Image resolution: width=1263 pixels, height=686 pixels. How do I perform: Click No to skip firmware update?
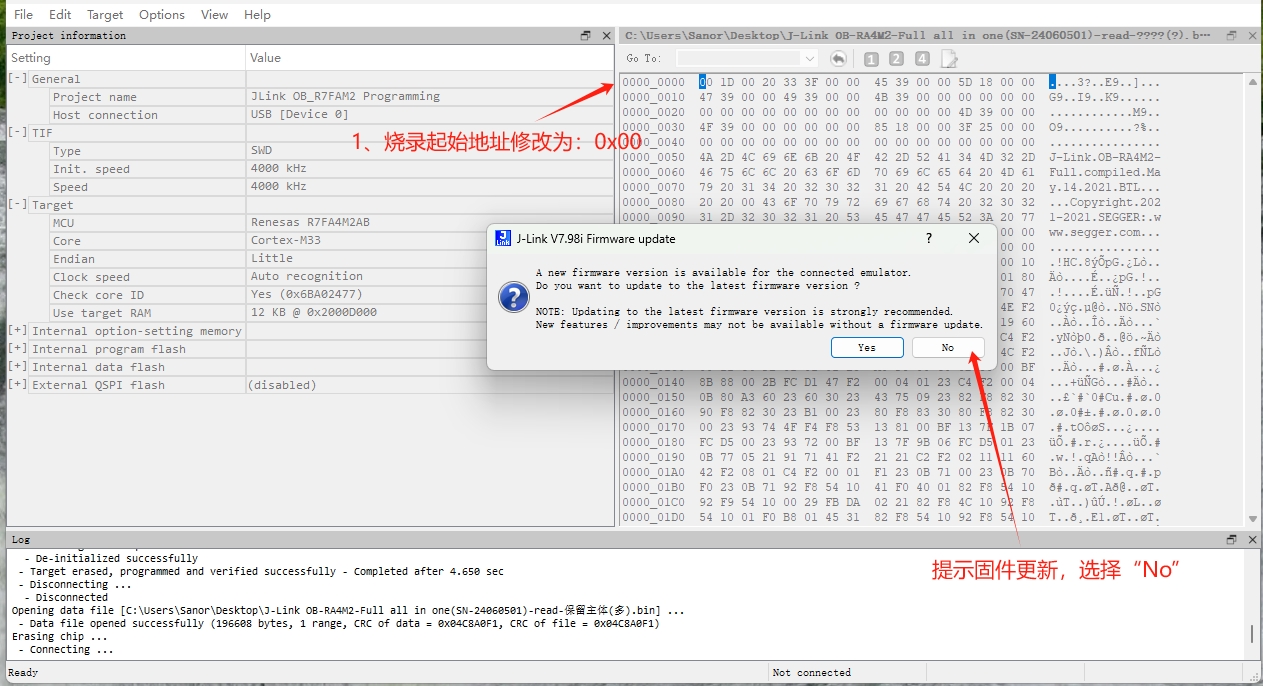[x=948, y=347]
